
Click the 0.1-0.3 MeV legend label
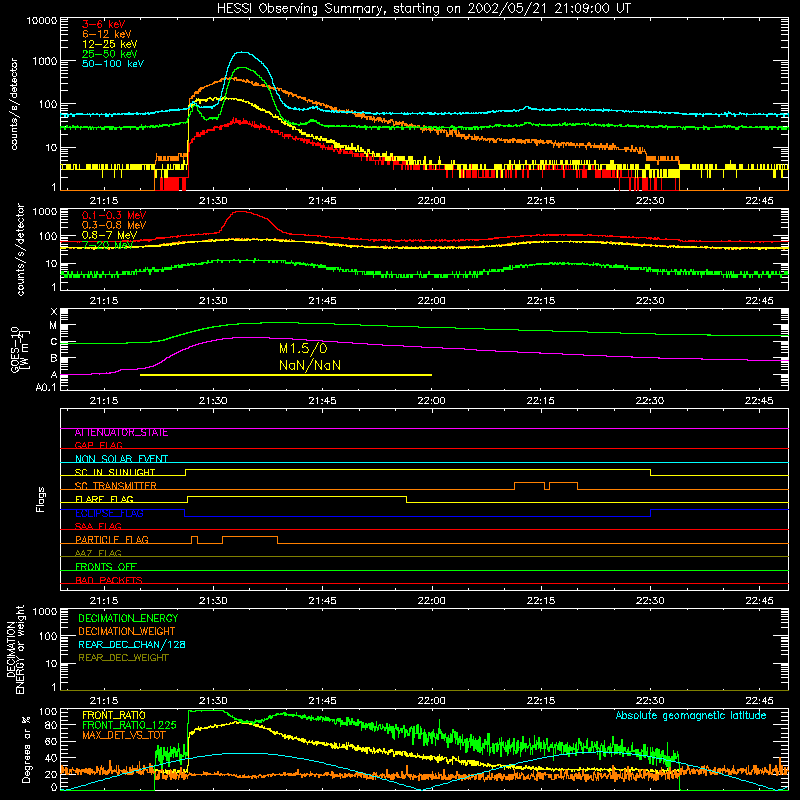(114, 215)
